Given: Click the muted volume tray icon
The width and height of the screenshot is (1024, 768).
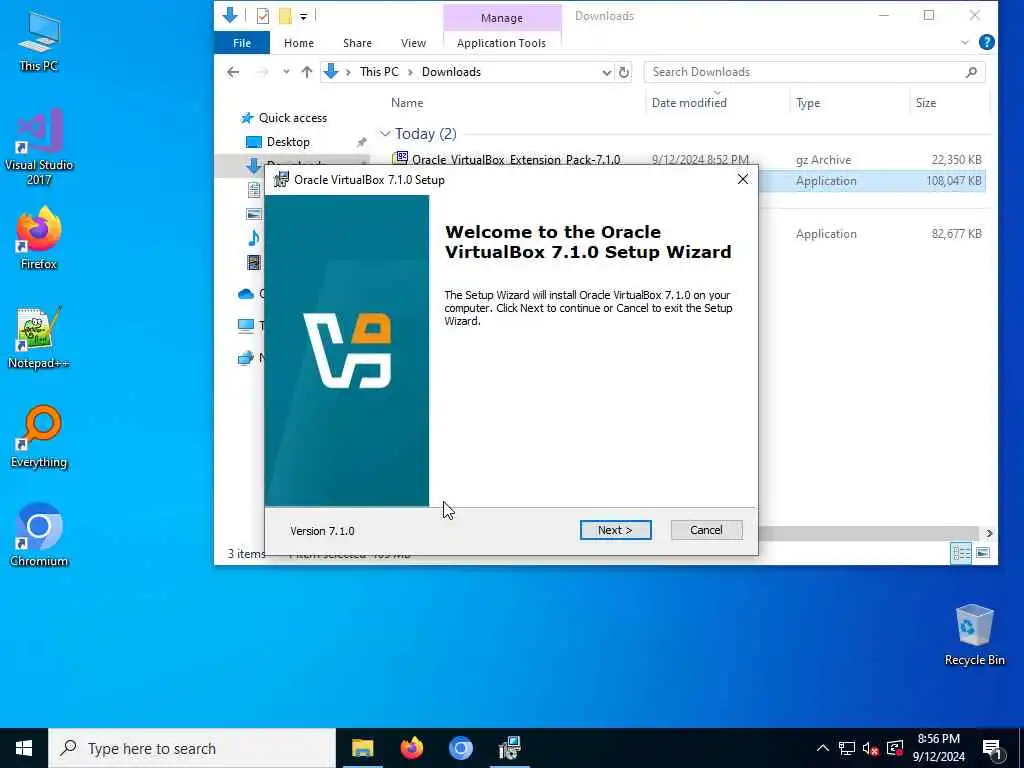Looking at the screenshot, I should pyautogui.click(x=871, y=748).
